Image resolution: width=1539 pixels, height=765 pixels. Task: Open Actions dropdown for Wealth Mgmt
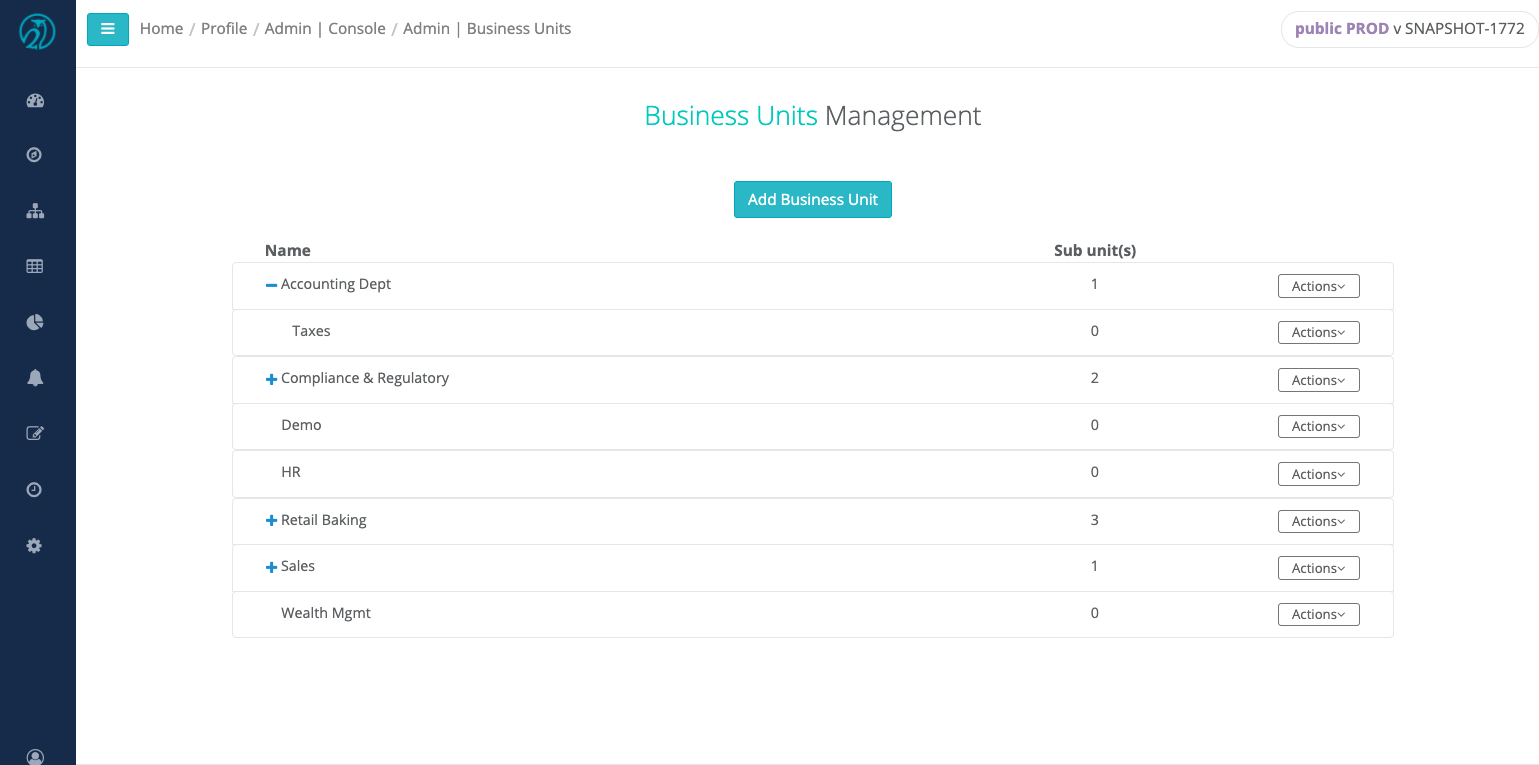pos(1318,614)
